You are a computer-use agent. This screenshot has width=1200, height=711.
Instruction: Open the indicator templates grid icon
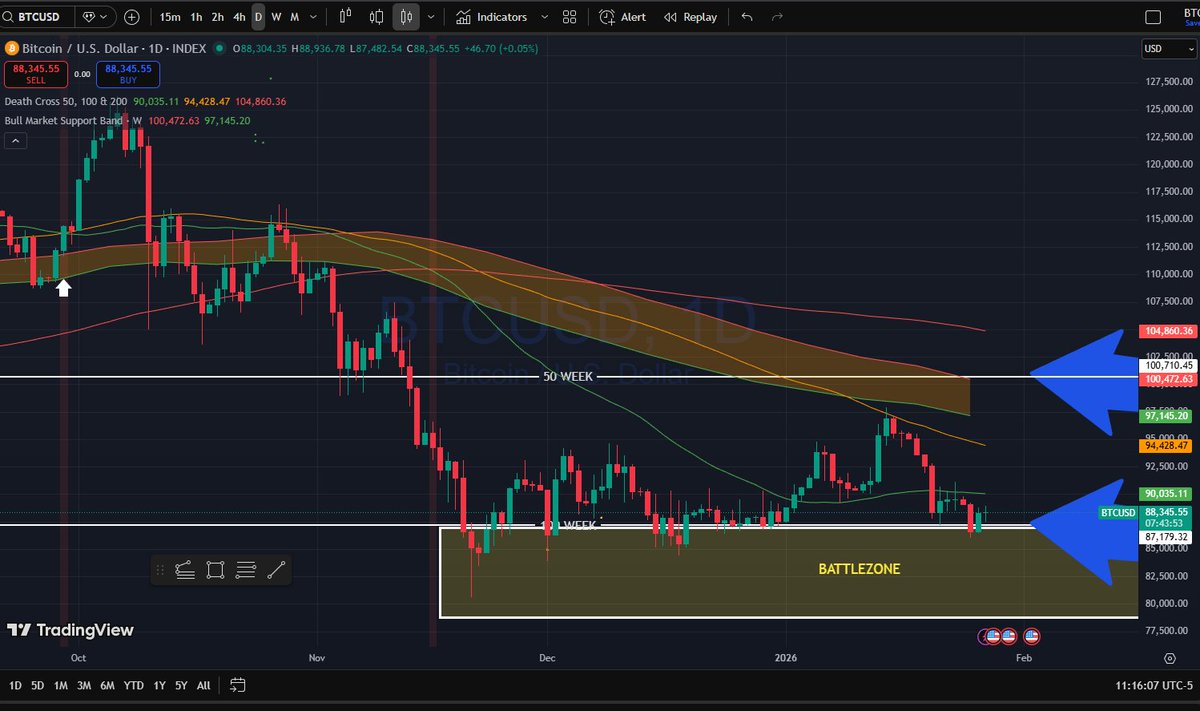tap(569, 17)
